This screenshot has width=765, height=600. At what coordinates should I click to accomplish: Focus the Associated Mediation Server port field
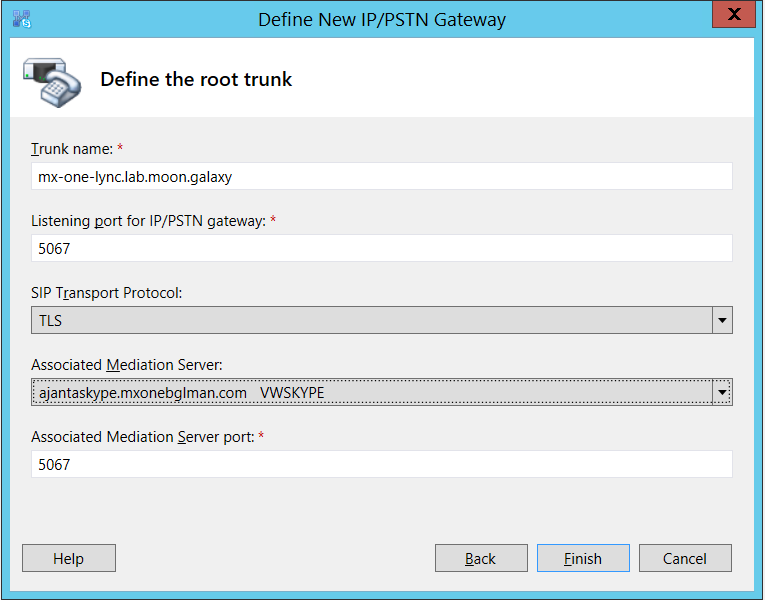[381, 465]
